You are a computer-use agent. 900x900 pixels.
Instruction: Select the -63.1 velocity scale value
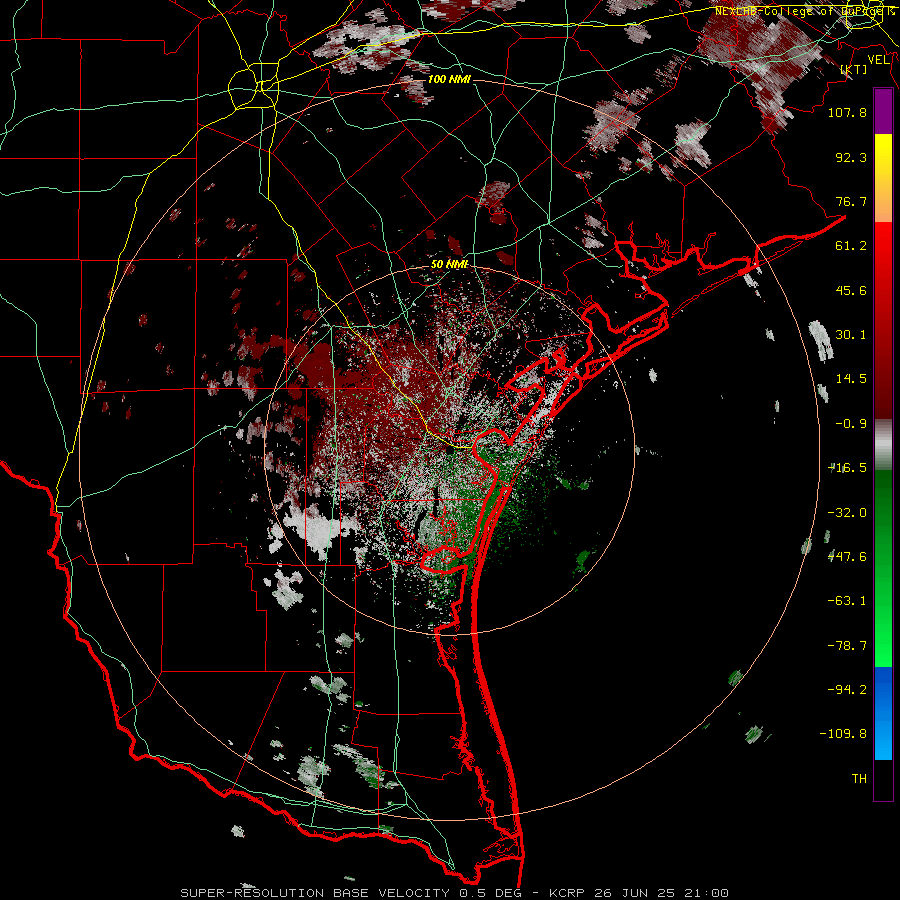pyautogui.click(x=847, y=601)
